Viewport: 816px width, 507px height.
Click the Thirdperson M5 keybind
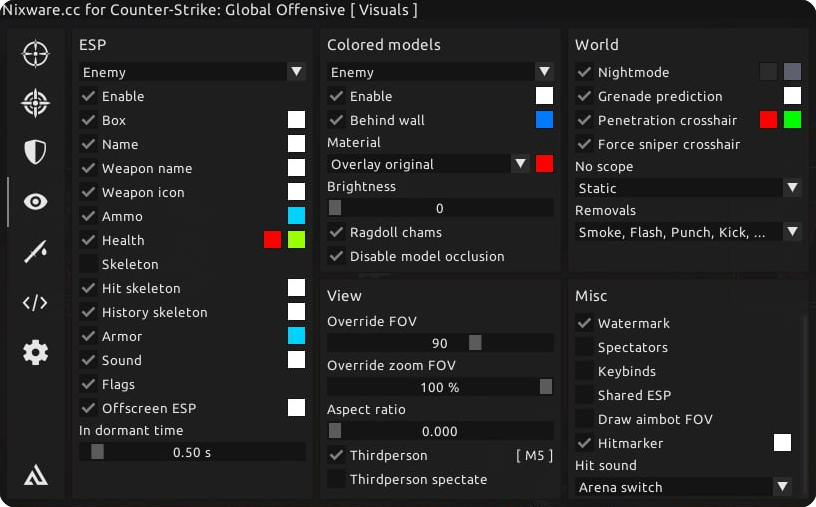pos(534,455)
